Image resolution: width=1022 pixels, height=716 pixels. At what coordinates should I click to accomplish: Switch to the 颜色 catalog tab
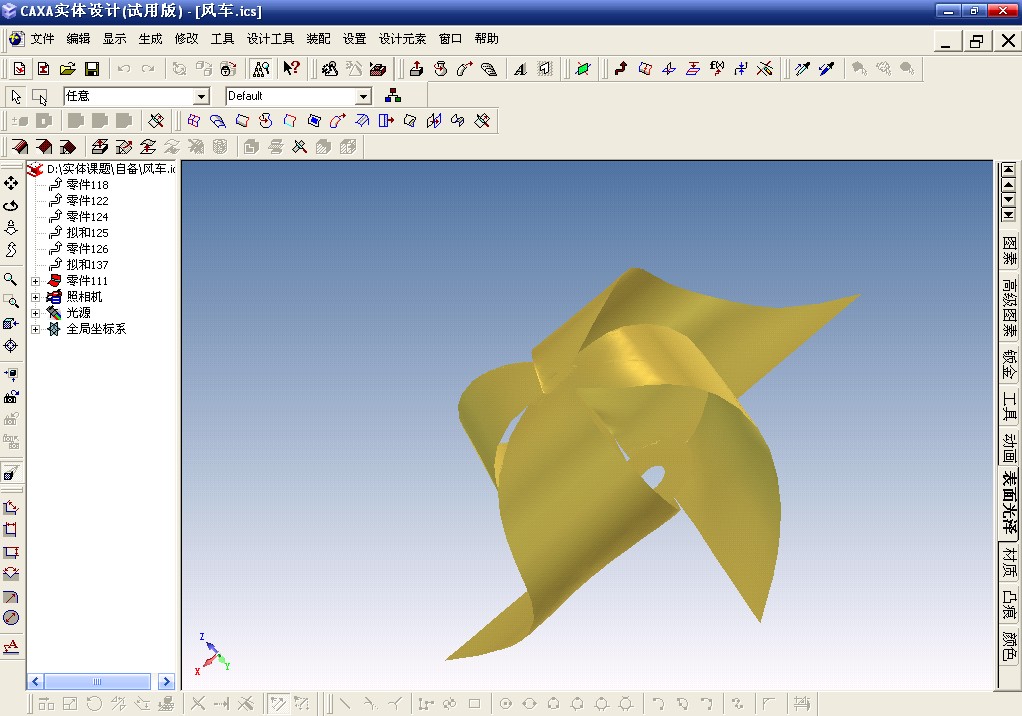pos(1008,645)
